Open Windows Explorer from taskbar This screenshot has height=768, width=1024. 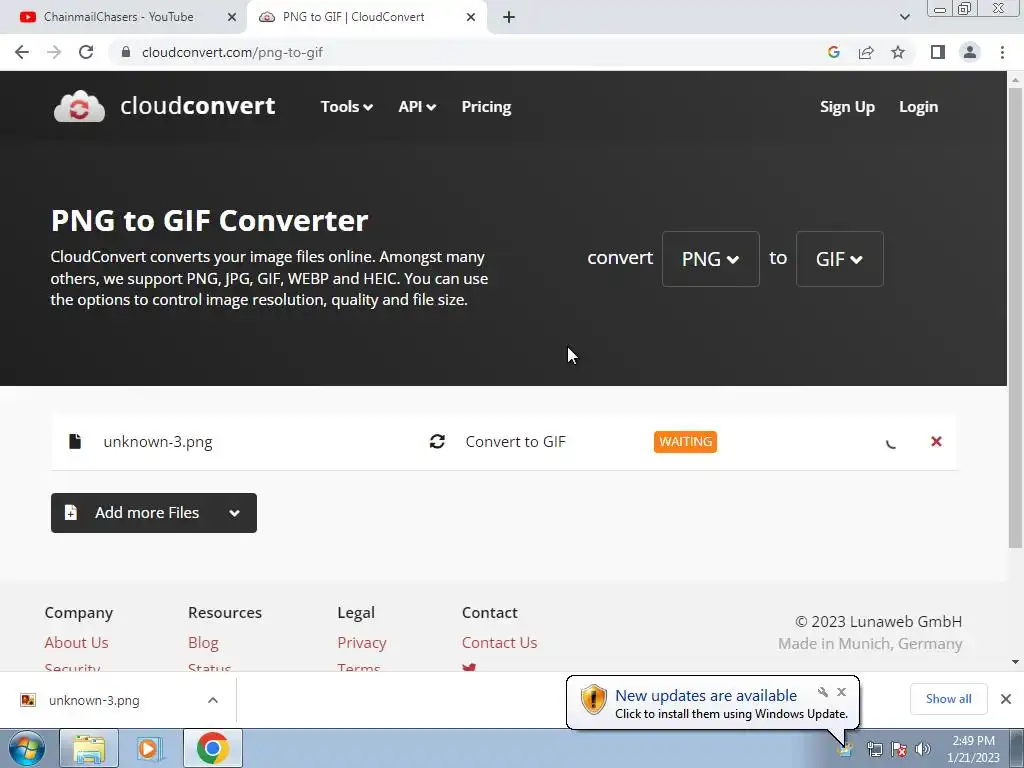tap(89, 748)
